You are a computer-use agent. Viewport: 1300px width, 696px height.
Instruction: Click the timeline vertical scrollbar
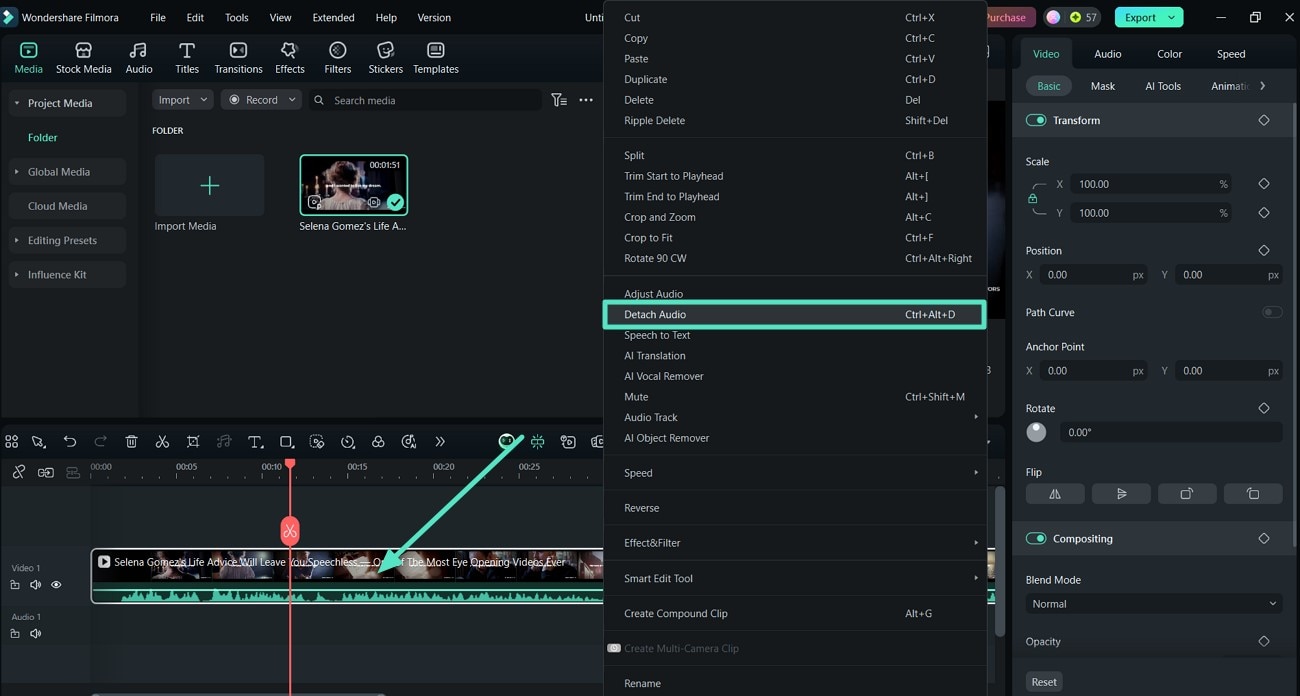coord(1000,560)
